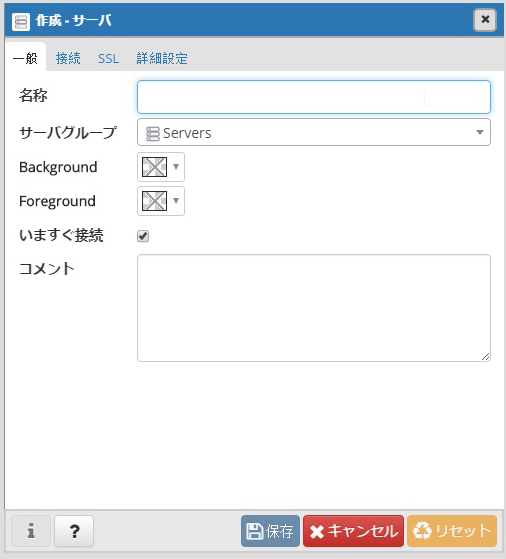Expand the サーバグループ dropdown arrow
506x559 pixels.
click(x=480, y=132)
